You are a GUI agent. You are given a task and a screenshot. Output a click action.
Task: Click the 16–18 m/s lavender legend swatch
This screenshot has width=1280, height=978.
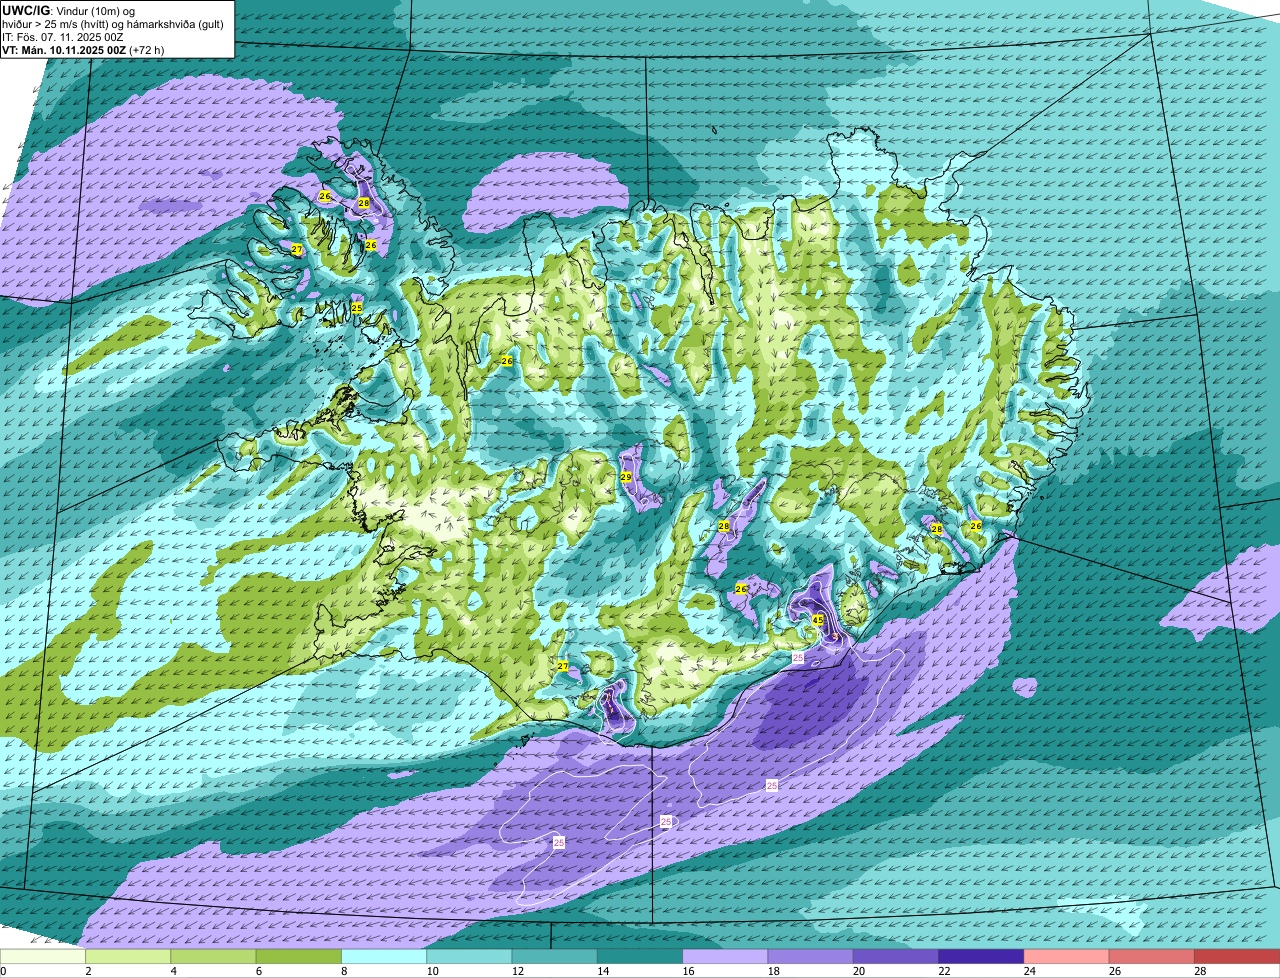coord(725,956)
